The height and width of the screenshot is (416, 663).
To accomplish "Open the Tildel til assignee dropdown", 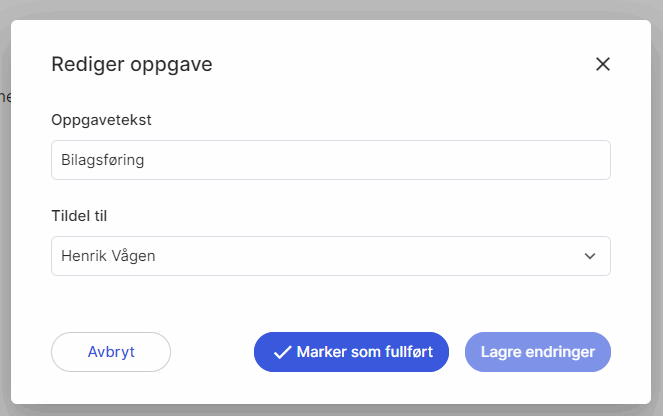I will pyautogui.click(x=330, y=256).
